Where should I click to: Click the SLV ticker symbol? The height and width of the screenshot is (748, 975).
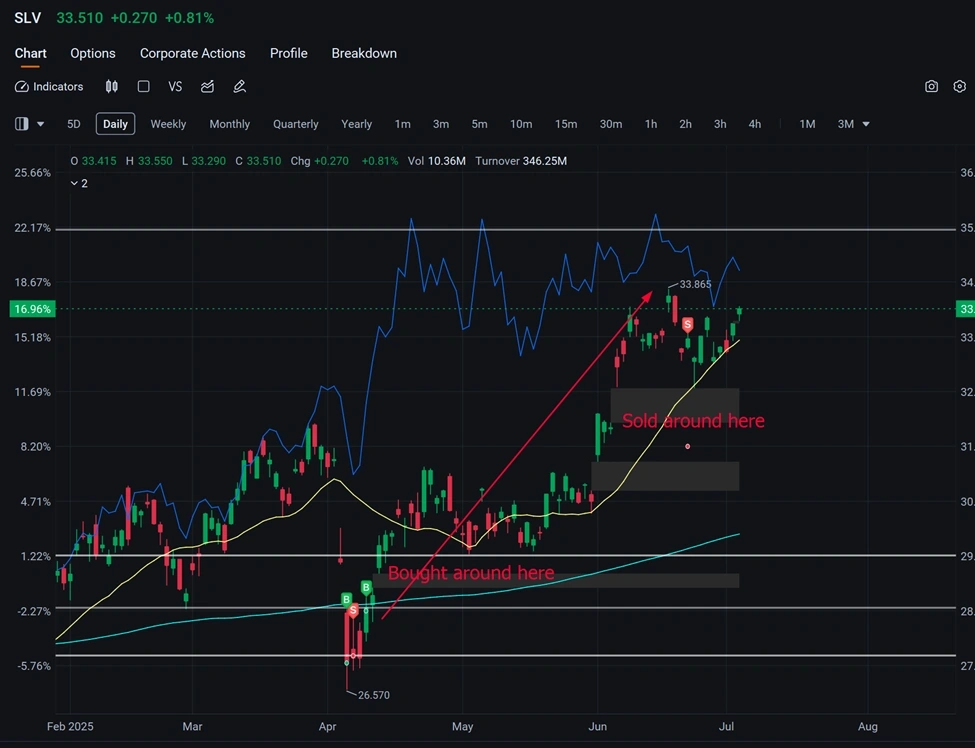tap(27, 18)
